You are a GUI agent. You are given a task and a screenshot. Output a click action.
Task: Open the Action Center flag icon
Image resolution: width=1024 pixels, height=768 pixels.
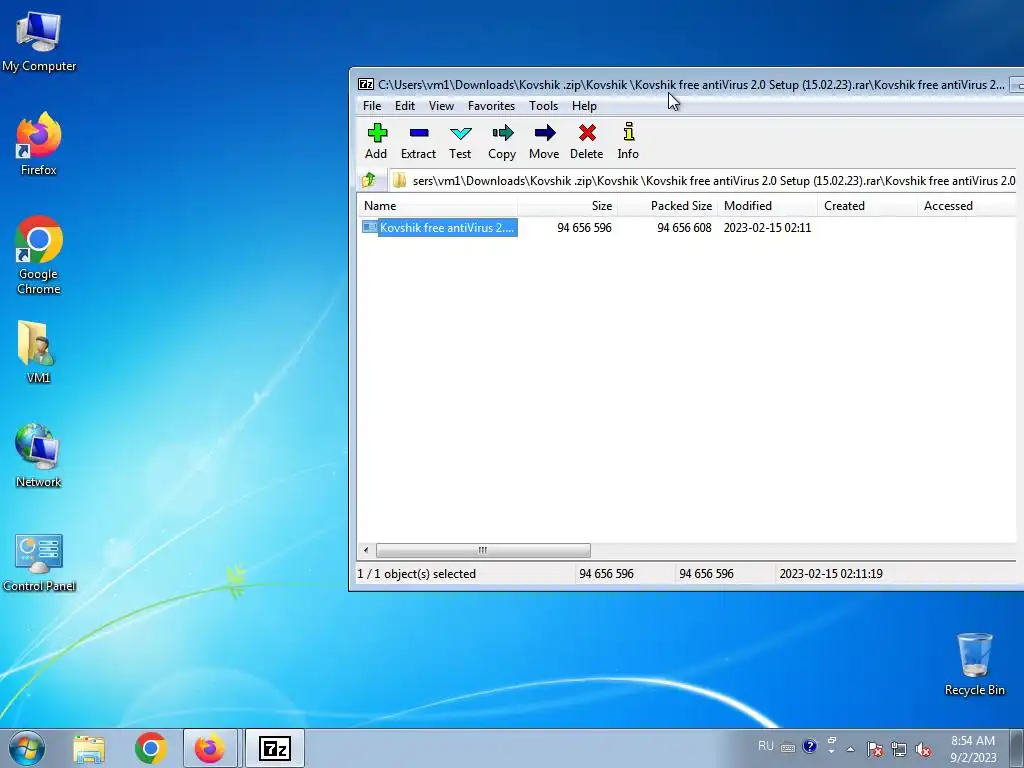coord(875,749)
